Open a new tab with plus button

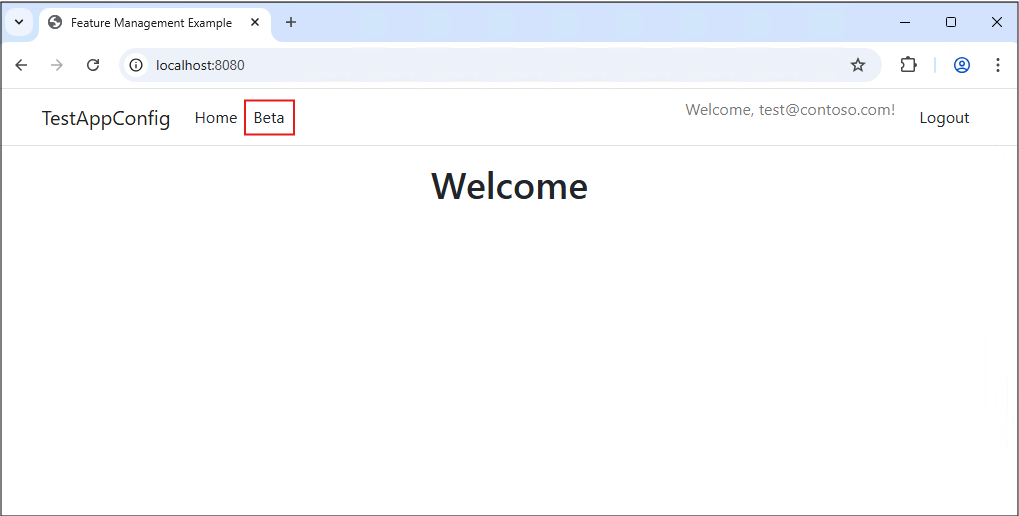click(x=291, y=22)
